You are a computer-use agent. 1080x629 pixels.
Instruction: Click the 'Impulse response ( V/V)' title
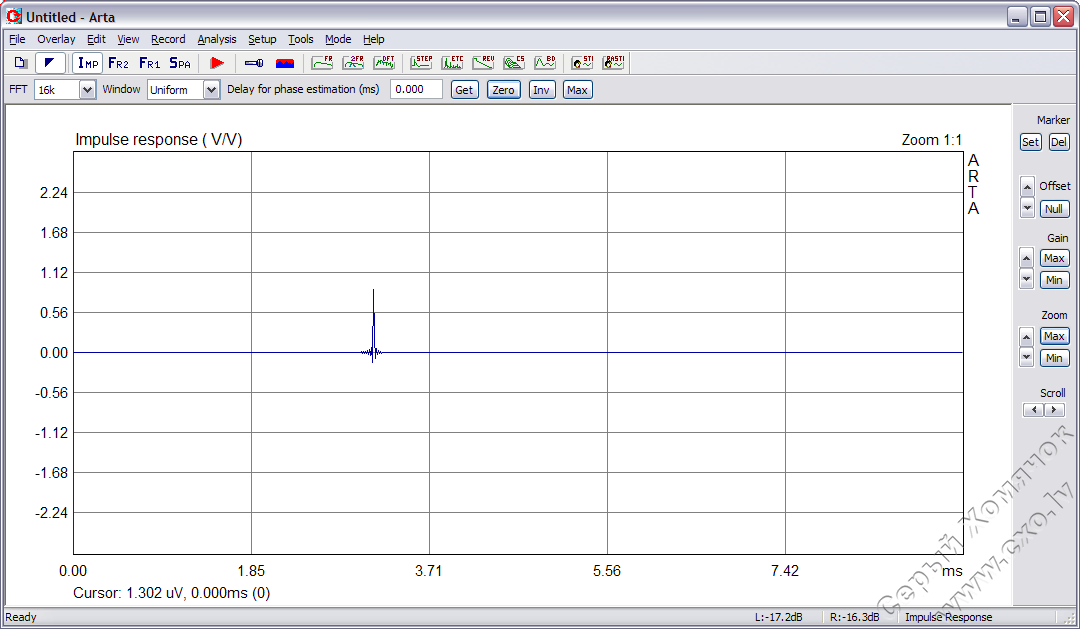pos(158,140)
